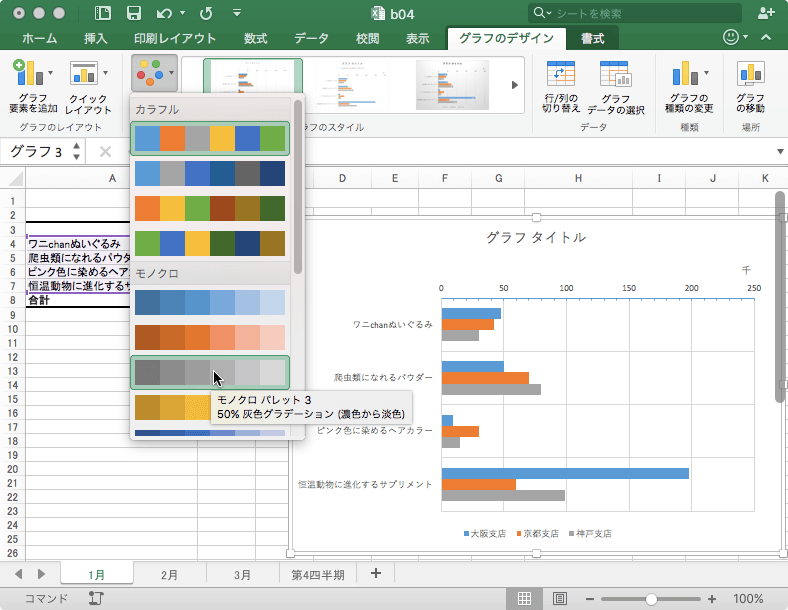The height and width of the screenshot is (610, 788).
Task: Open the Undo history dropdown arrow
Action: click(182, 14)
